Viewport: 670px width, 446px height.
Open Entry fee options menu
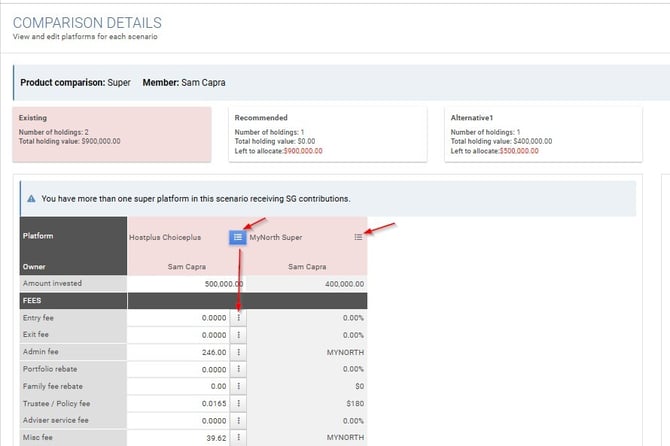[x=238, y=317]
